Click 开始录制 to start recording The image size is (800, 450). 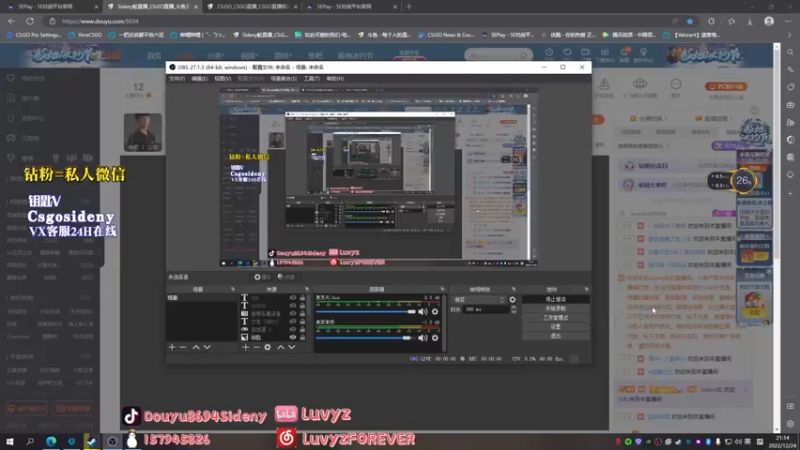(x=556, y=309)
